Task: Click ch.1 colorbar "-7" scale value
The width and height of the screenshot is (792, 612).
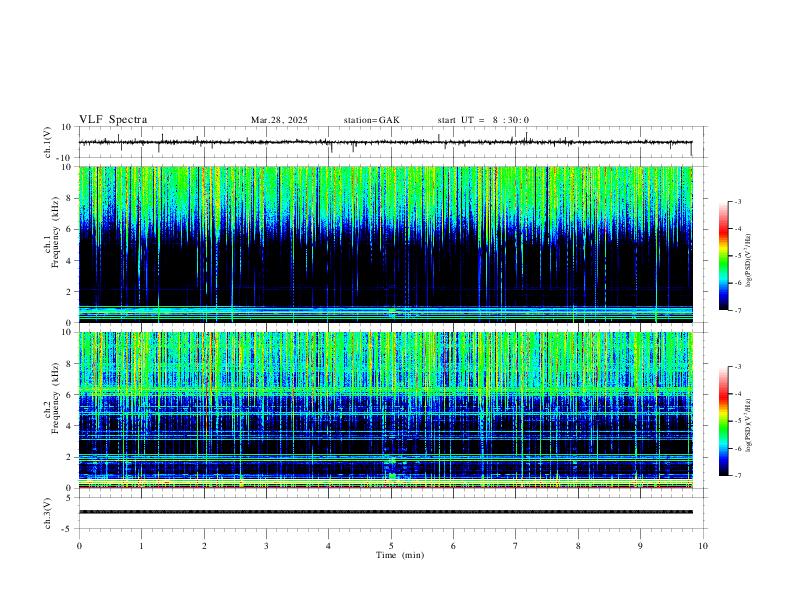Action: coord(738,311)
